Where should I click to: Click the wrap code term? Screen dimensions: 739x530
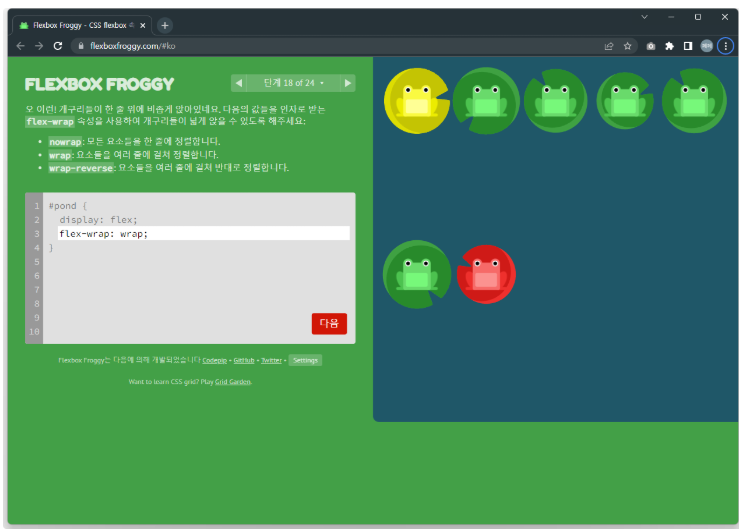tap(60, 155)
